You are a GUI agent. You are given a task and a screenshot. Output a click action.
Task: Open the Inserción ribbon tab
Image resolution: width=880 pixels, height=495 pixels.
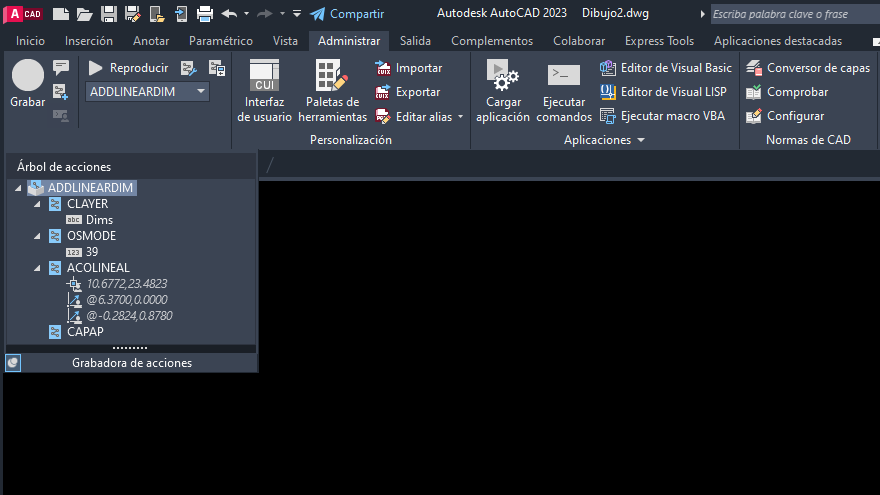pos(89,41)
